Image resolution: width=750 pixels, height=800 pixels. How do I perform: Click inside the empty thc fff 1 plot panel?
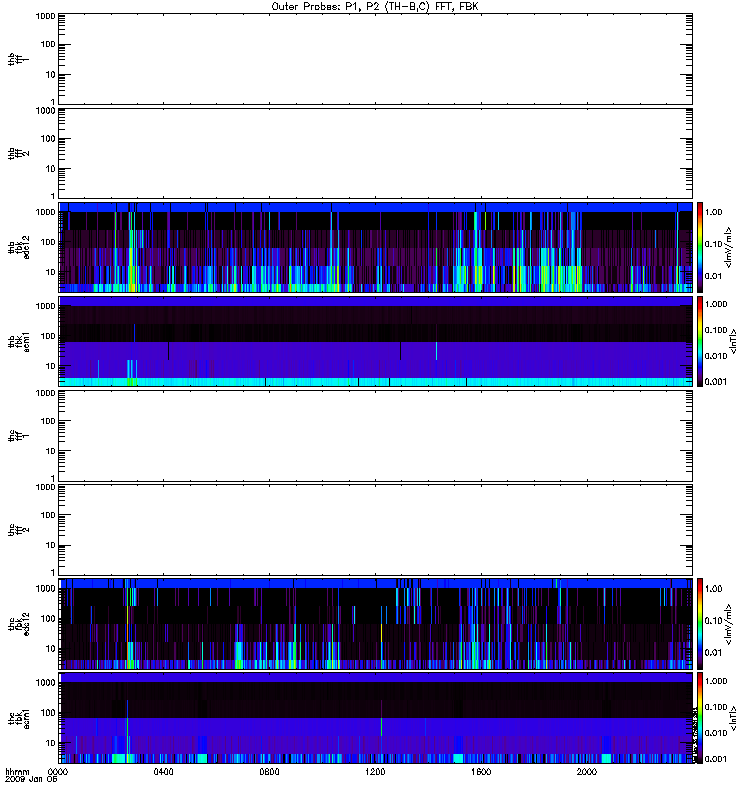[x=376, y=436]
